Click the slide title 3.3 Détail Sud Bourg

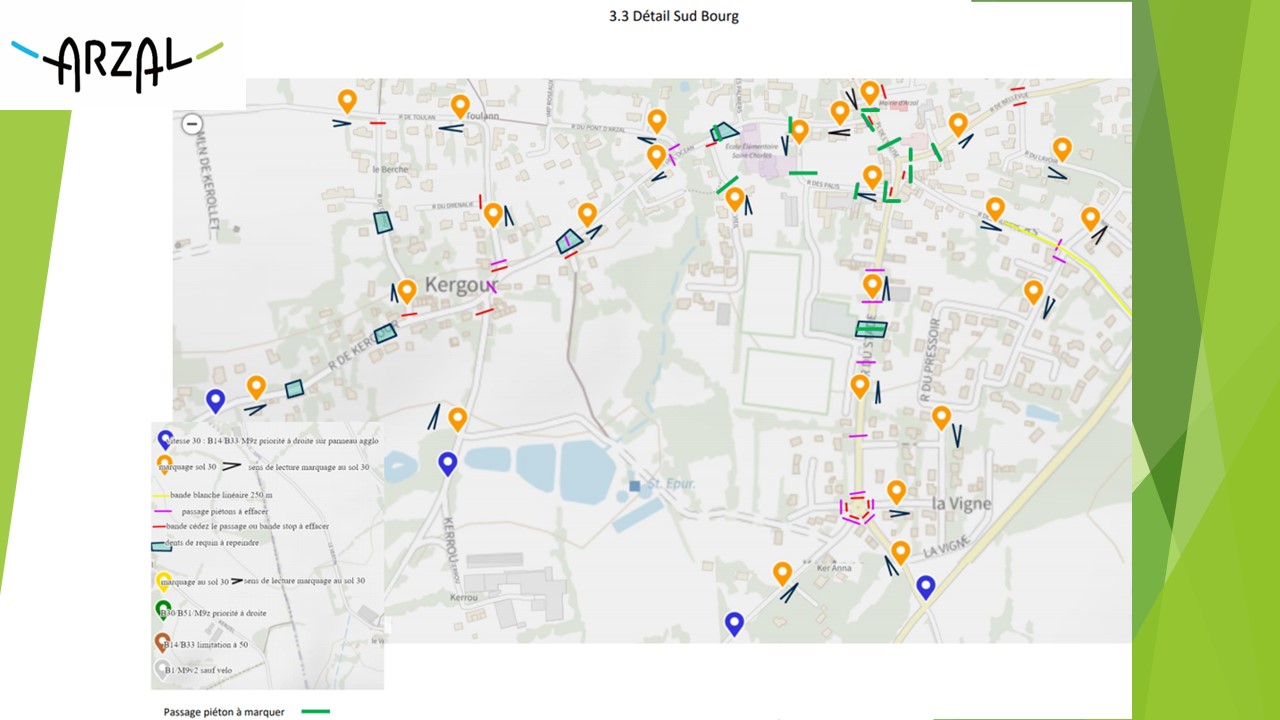pos(673,16)
